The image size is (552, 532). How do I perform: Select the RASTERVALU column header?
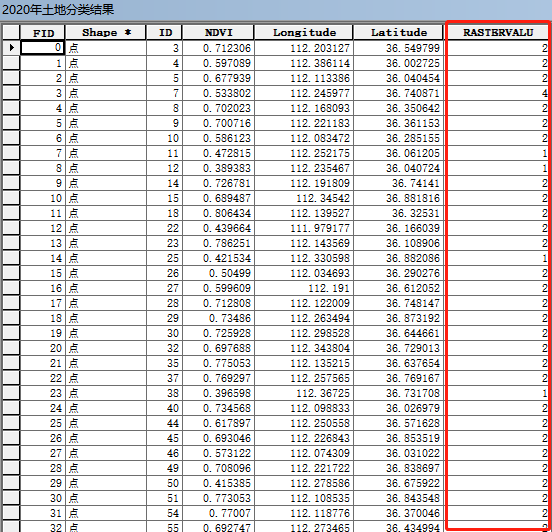498,33
